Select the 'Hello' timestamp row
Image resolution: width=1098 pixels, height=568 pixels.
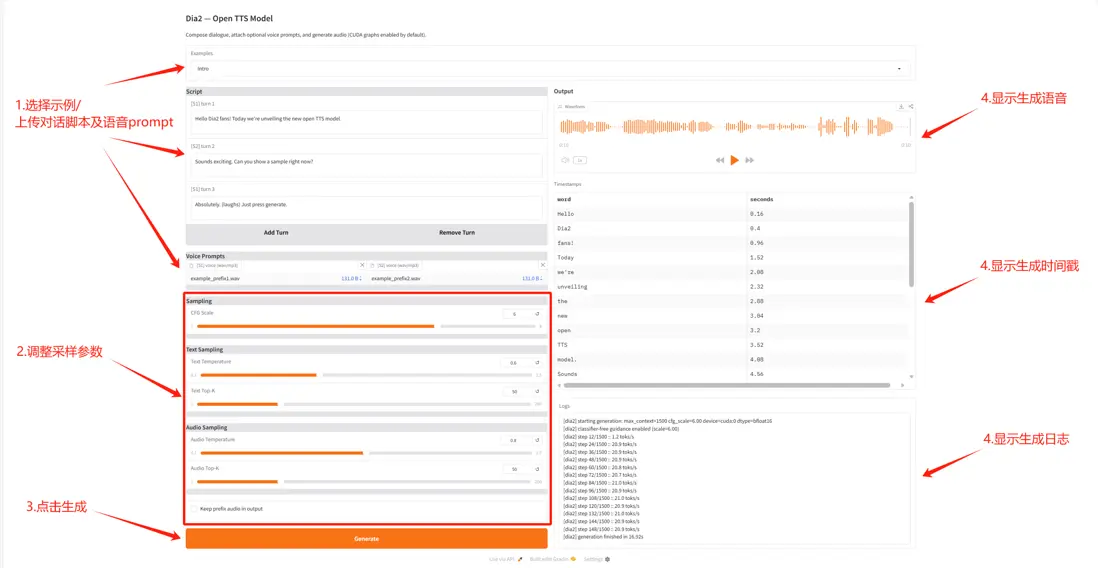pyautogui.click(x=730, y=214)
